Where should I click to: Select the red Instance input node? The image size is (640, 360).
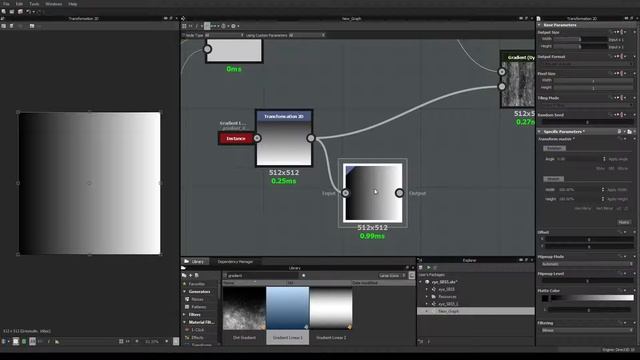236,138
